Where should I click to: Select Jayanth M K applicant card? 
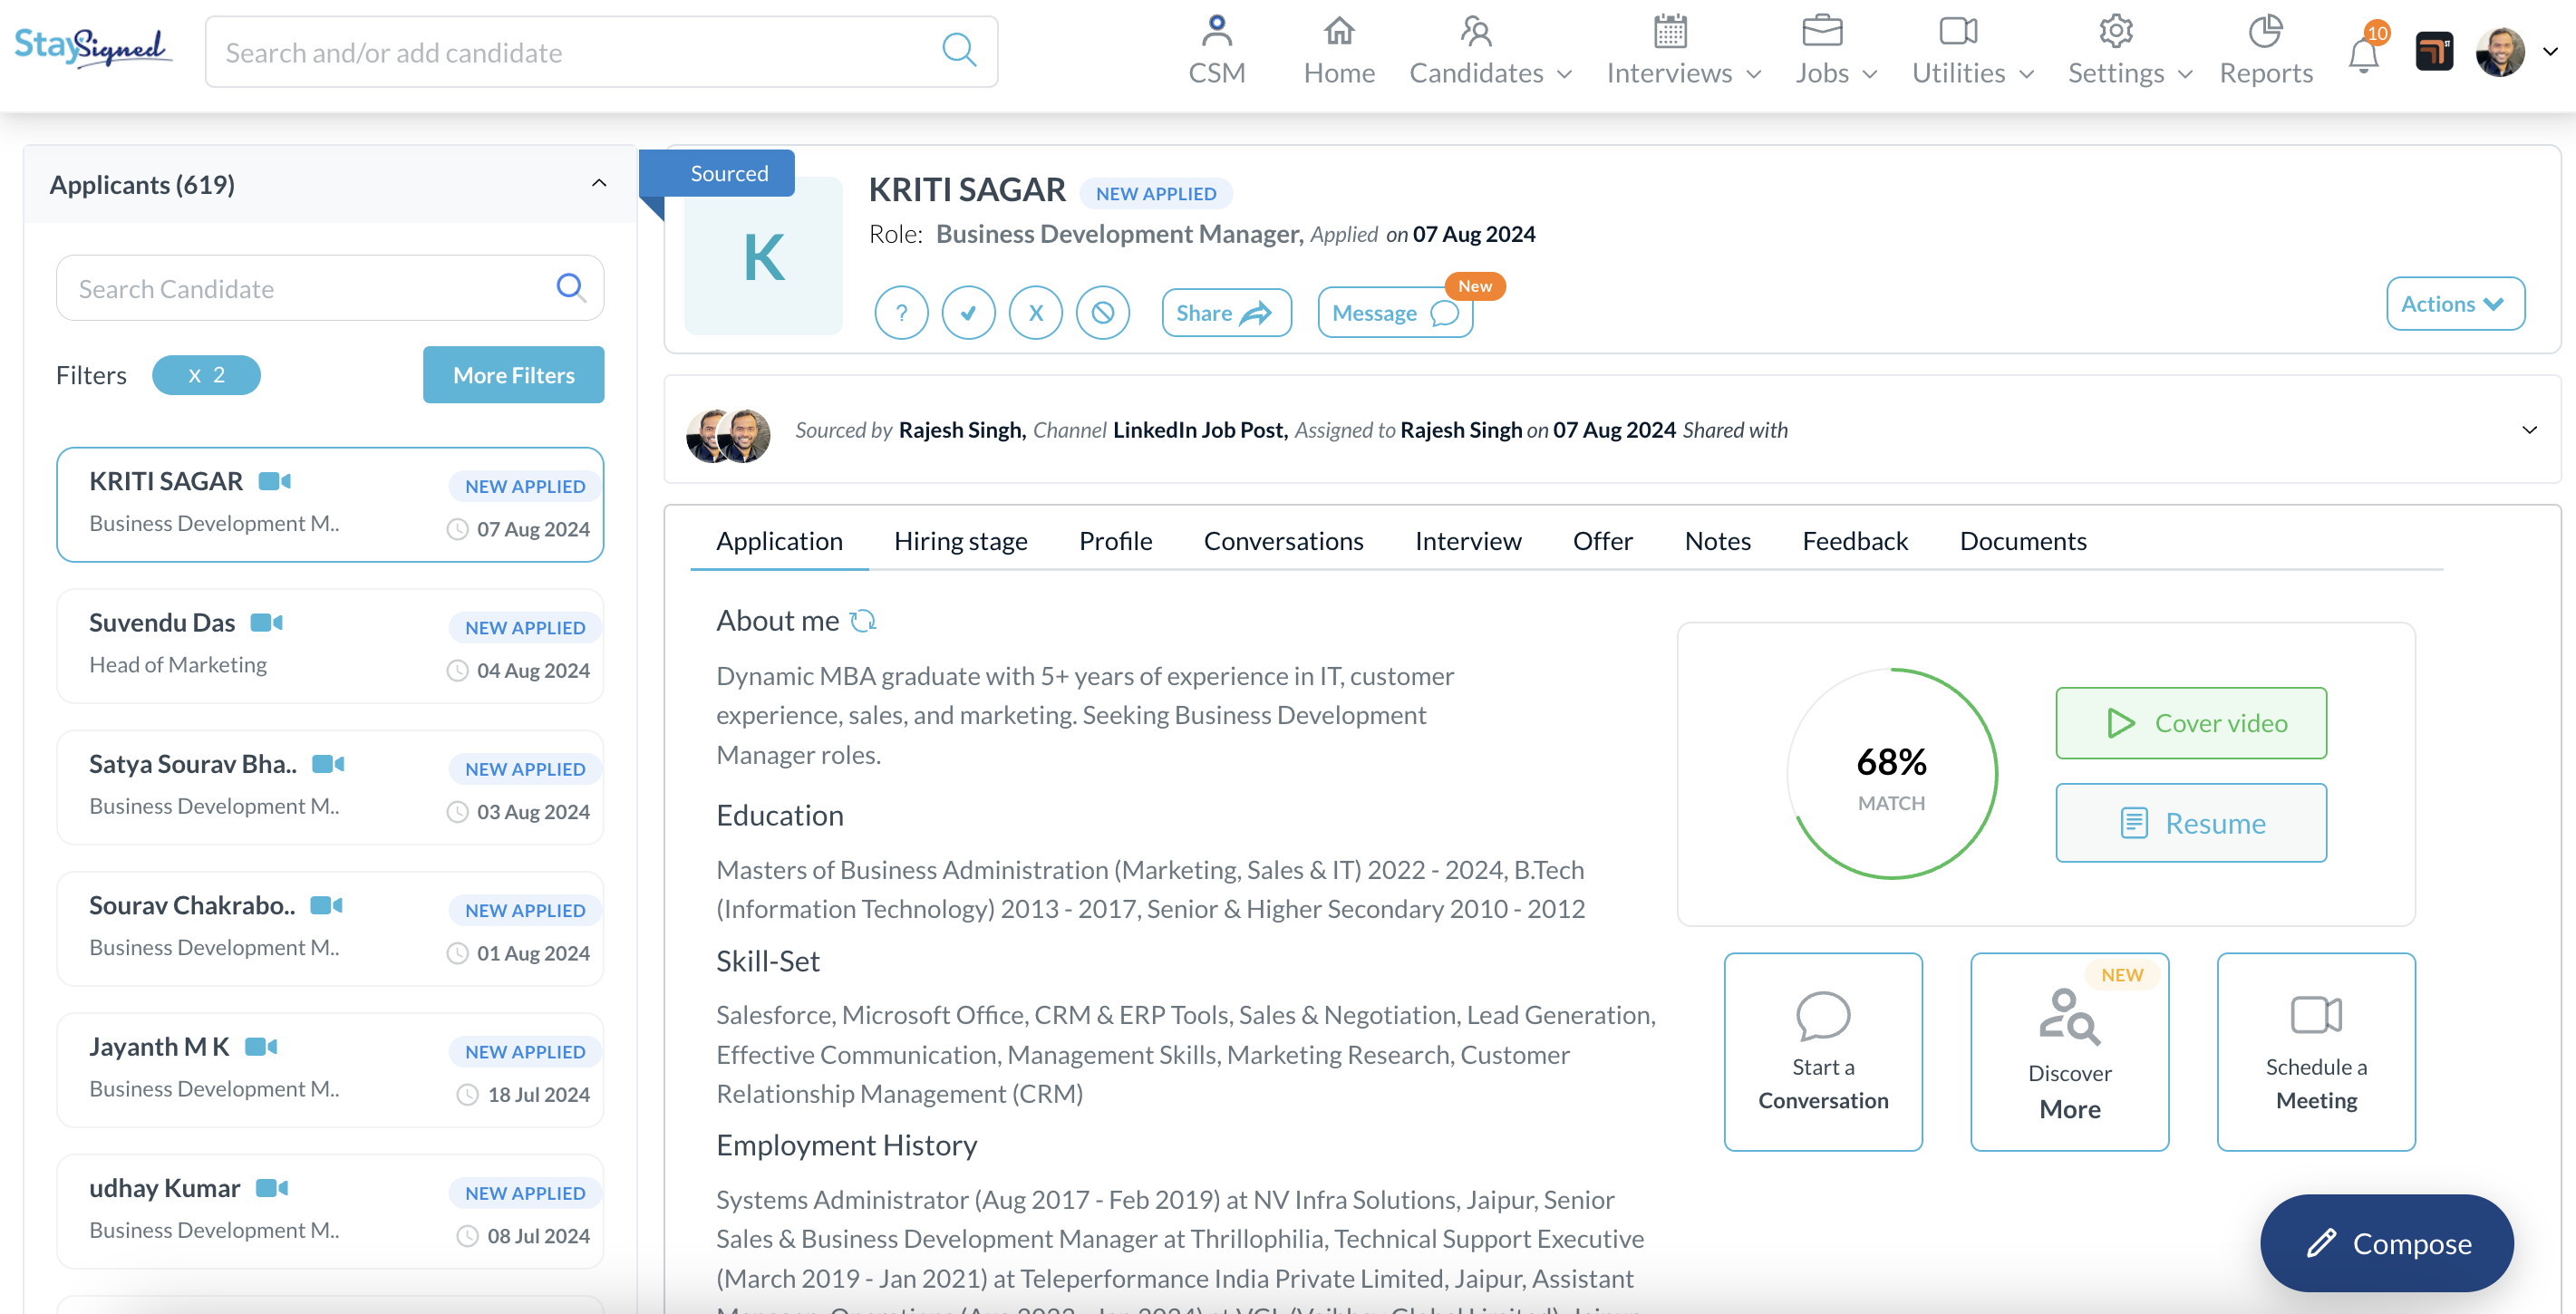click(x=330, y=1069)
